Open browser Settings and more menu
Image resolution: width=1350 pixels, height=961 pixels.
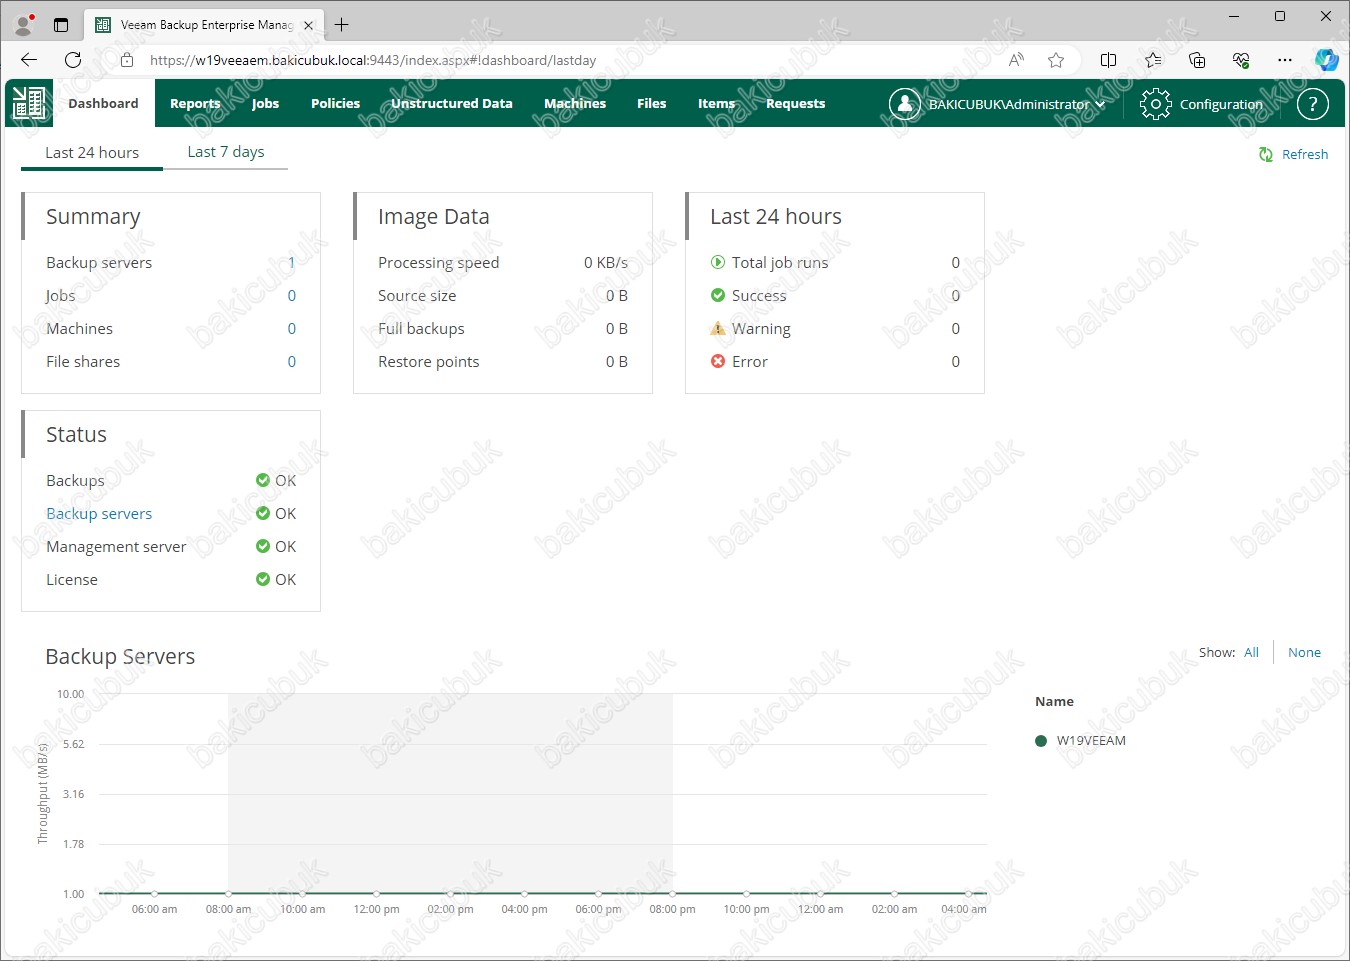pos(1285,60)
